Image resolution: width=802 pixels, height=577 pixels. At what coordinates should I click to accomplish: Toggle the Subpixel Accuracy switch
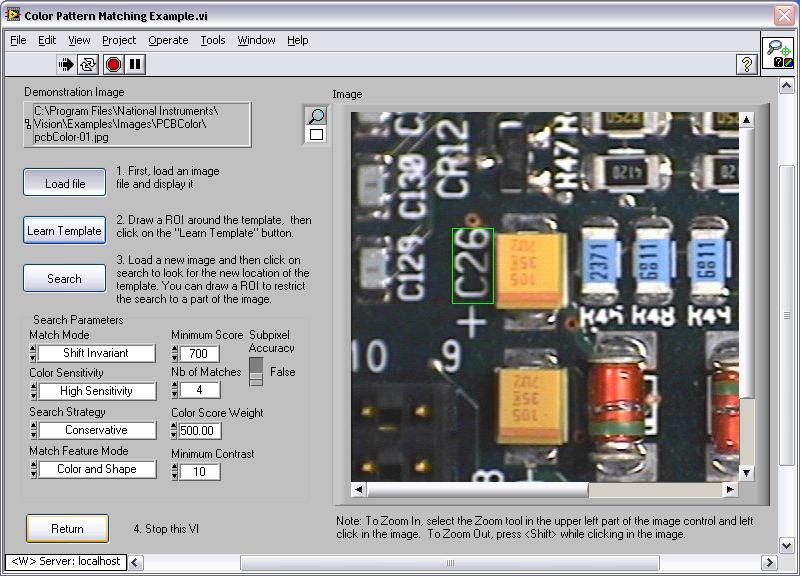[256, 371]
